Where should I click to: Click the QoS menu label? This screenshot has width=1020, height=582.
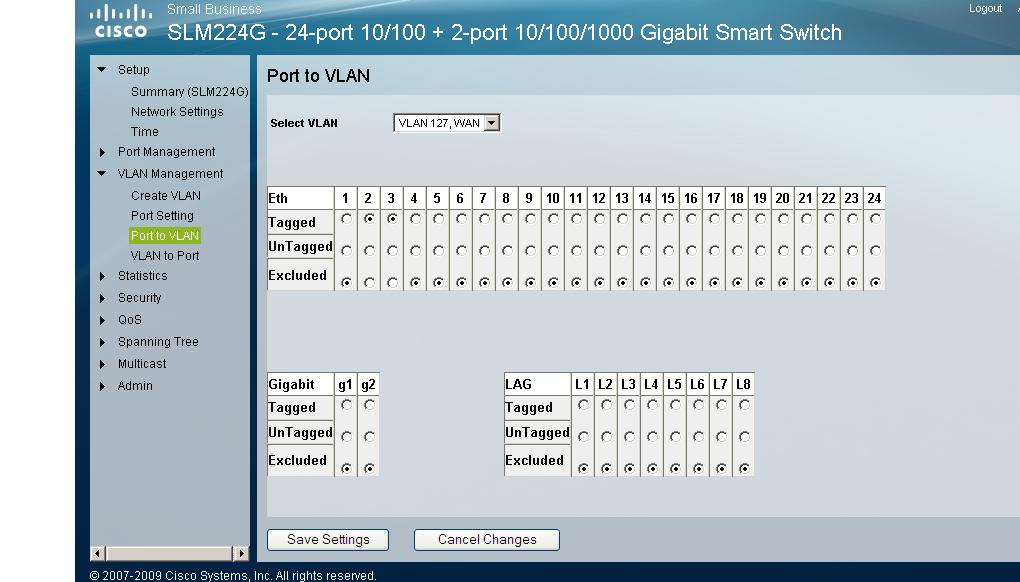129,320
